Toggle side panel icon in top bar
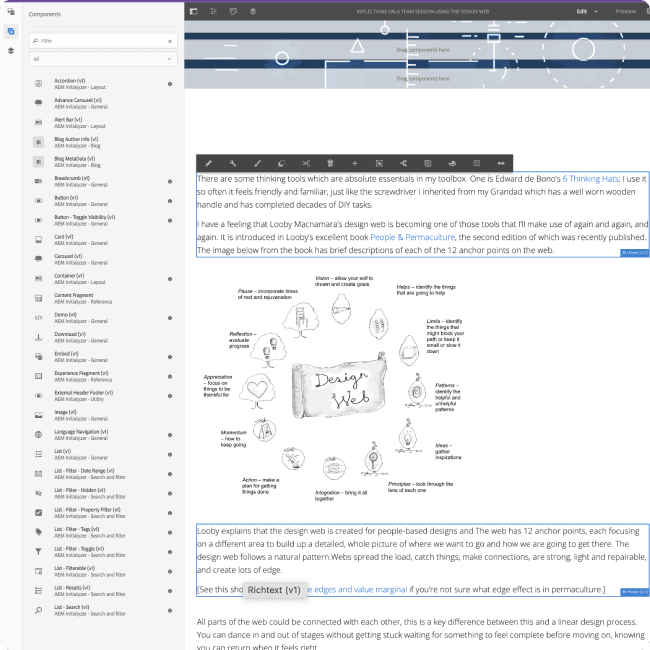Image resolution: width=650 pixels, height=650 pixels. pyautogui.click(x=193, y=11)
